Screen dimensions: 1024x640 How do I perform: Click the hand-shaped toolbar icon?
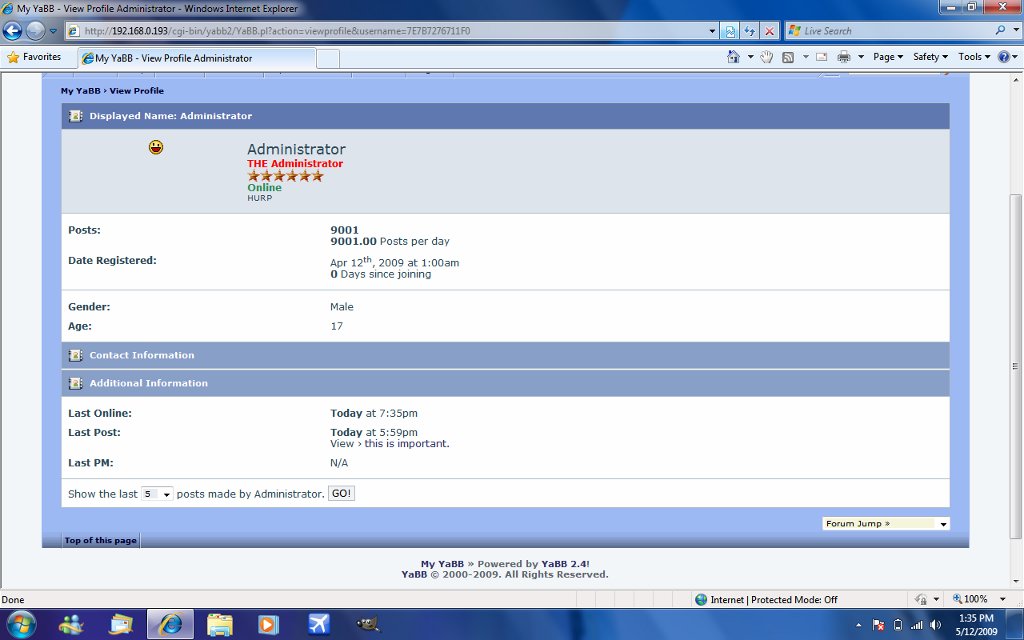click(x=767, y=57)
